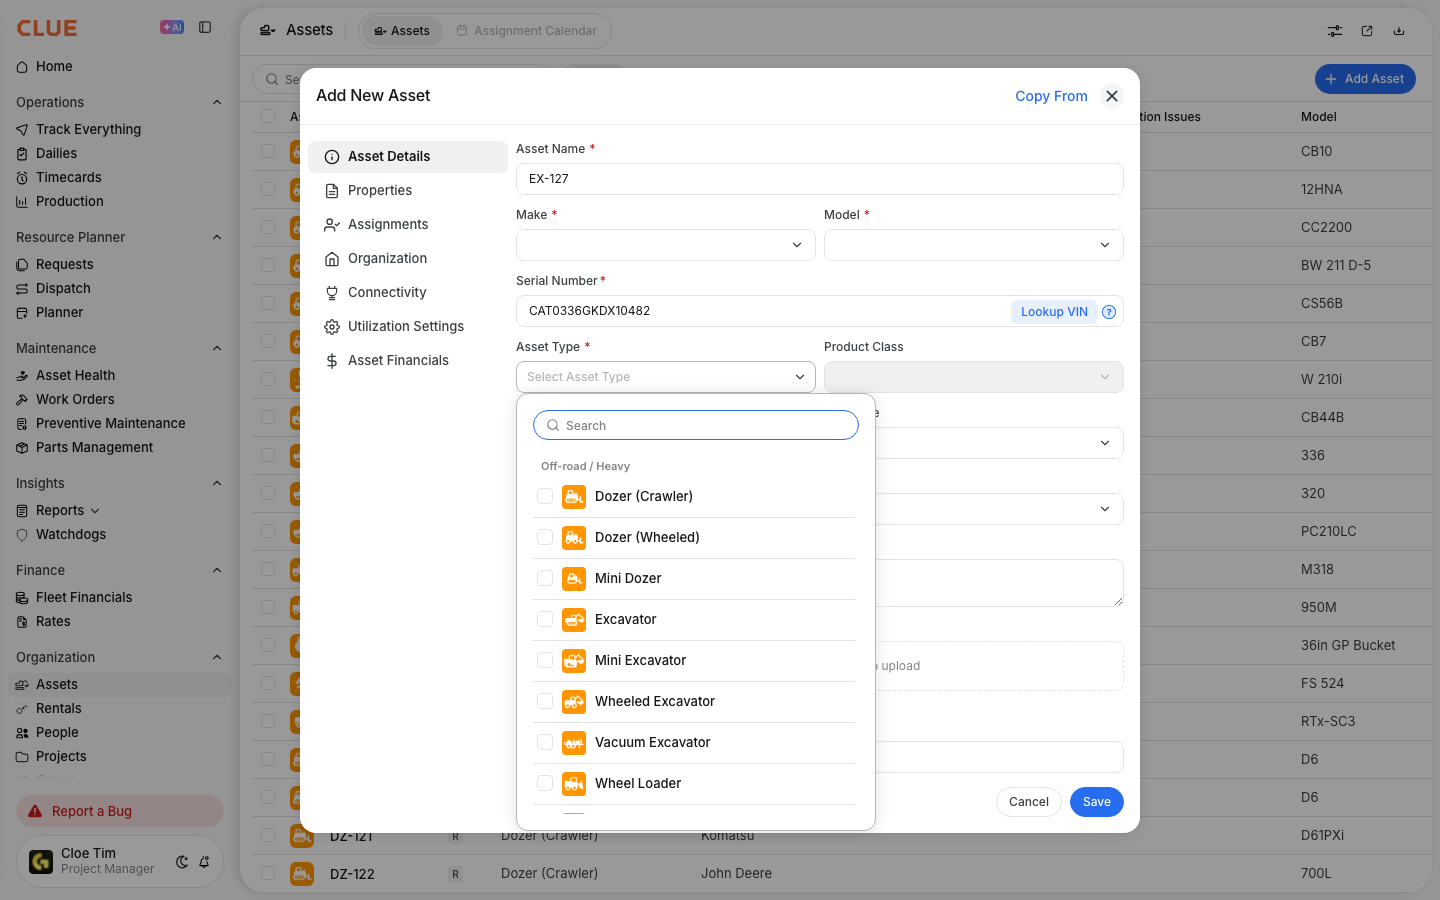Click the Asset Name input field

pos(820,179)
